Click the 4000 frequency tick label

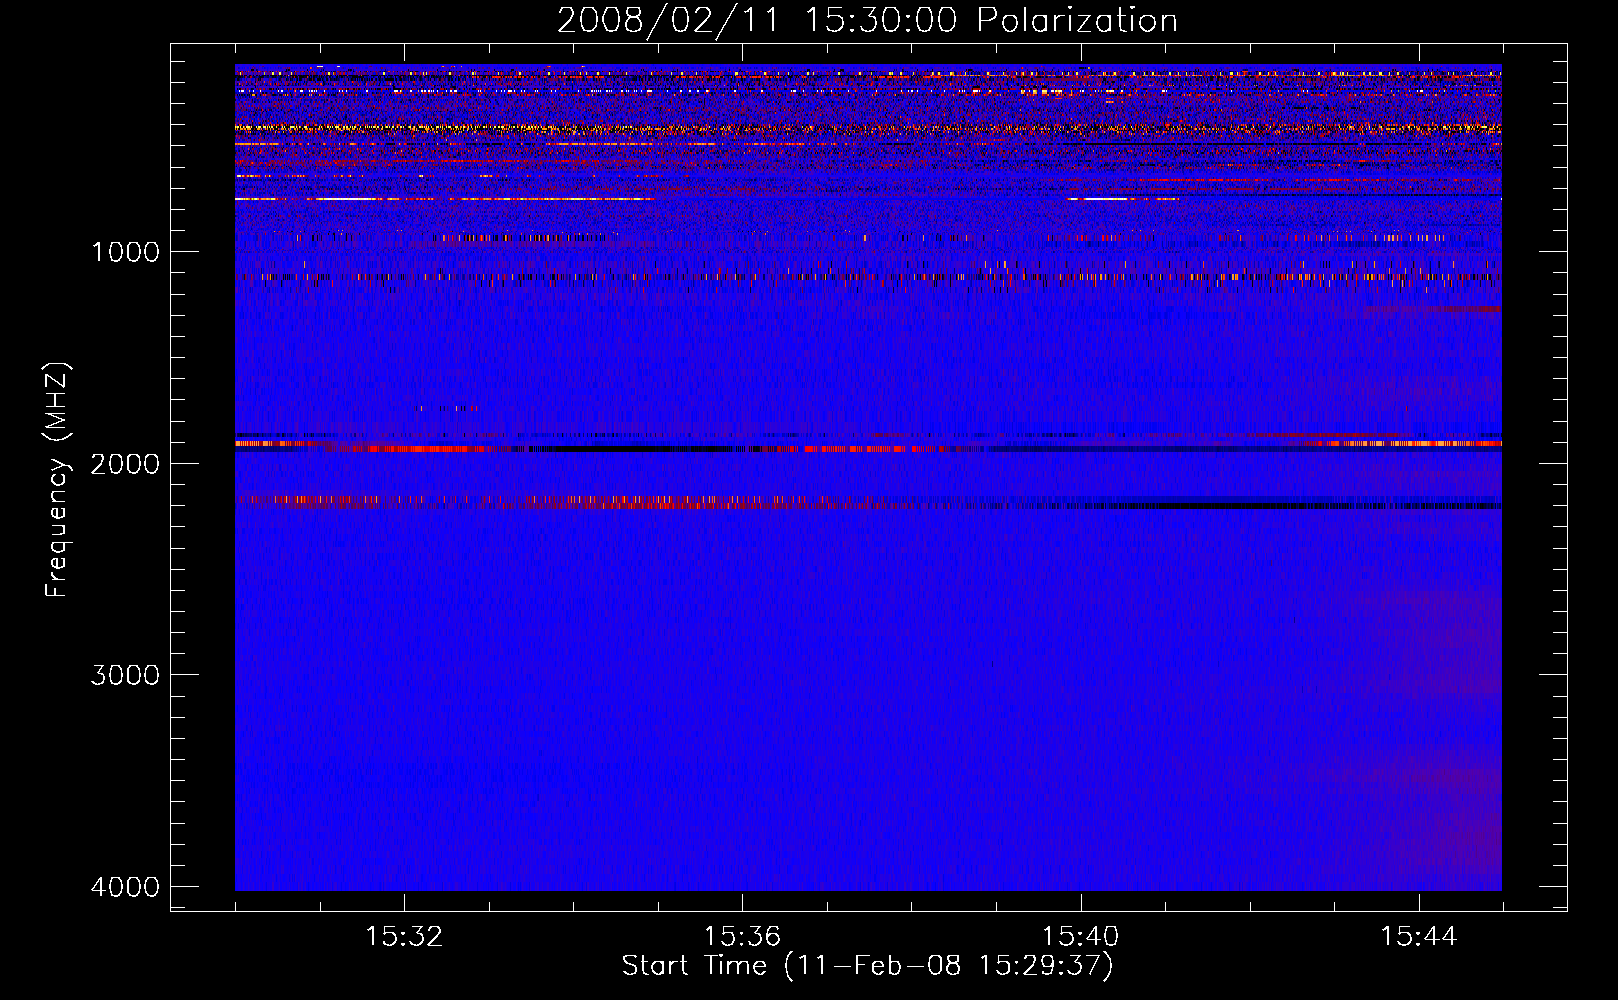coord(125,886)
